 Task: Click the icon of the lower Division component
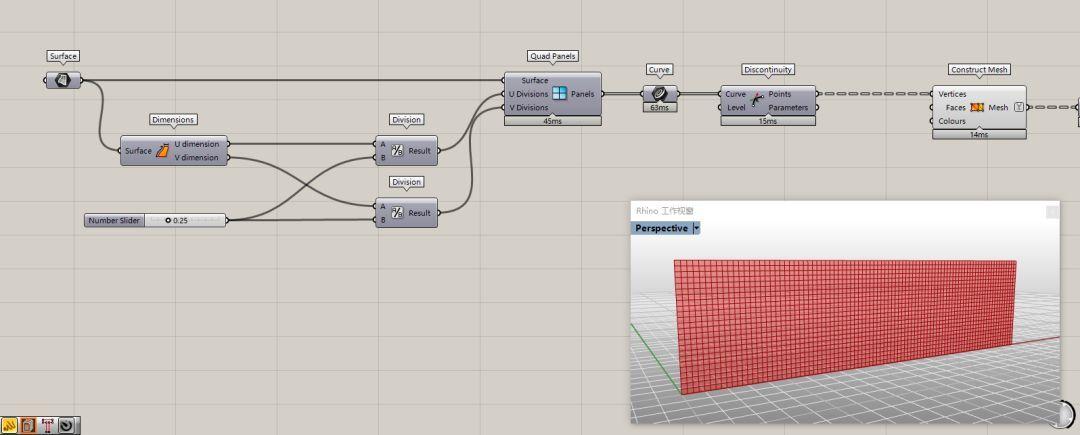(x=397, y=213)
